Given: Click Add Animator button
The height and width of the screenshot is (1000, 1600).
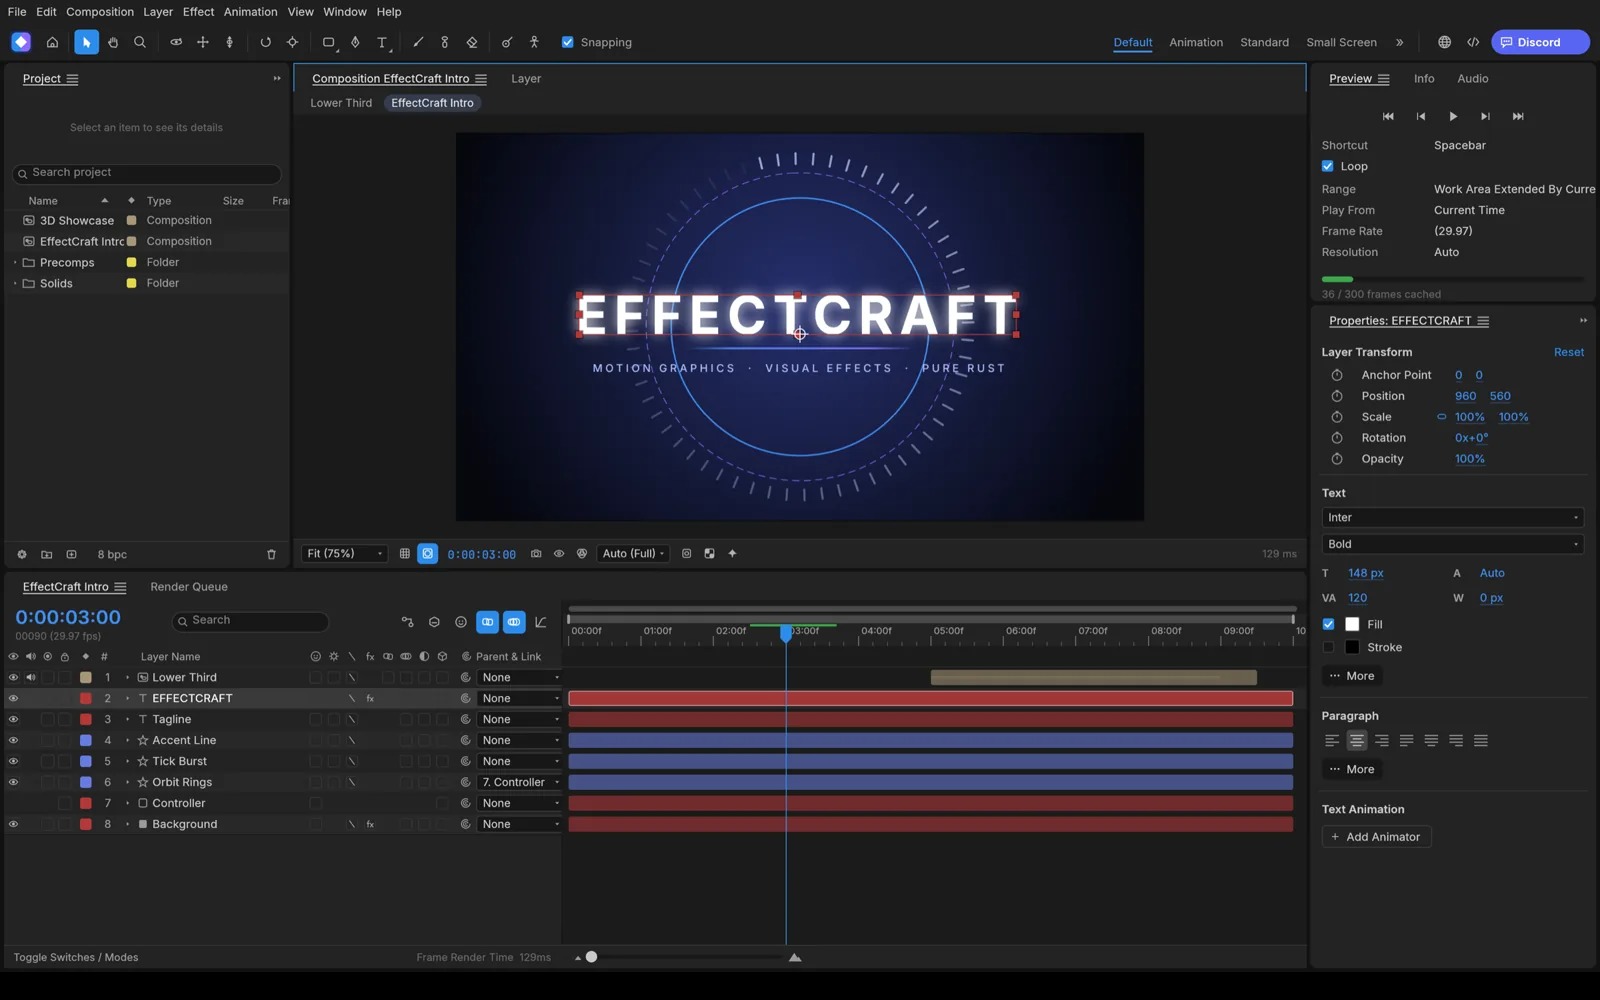Looking at the screenshot, I should pyautogui.click(x=1376, y=837).
